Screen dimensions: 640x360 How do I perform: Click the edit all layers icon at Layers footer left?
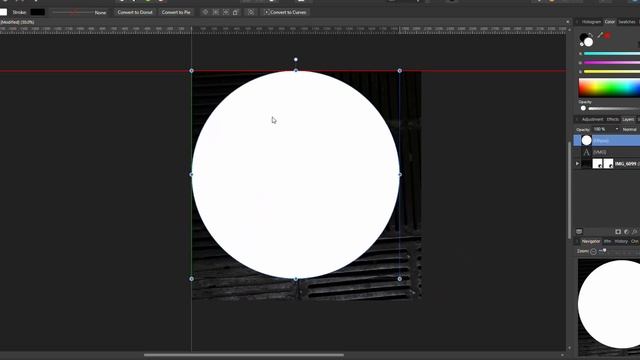[579, 232]
